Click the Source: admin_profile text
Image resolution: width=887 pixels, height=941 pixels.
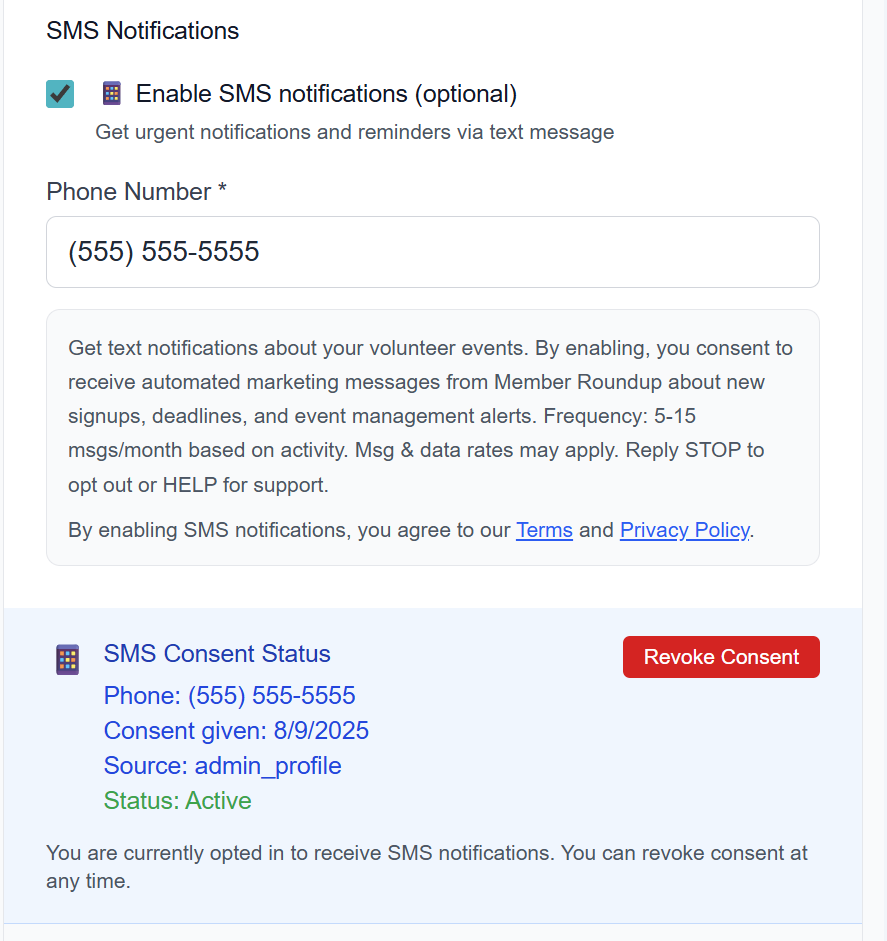[x=223, y=766]
